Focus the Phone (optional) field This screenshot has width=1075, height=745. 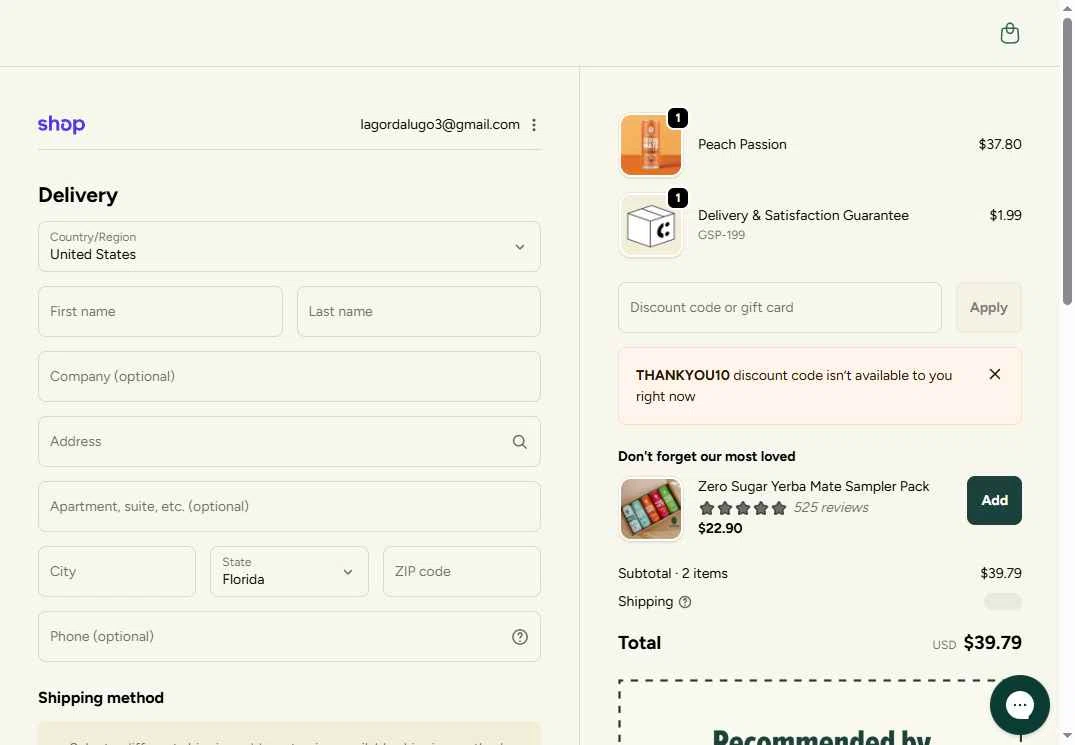pyautogui.click(x=289, y=637)
